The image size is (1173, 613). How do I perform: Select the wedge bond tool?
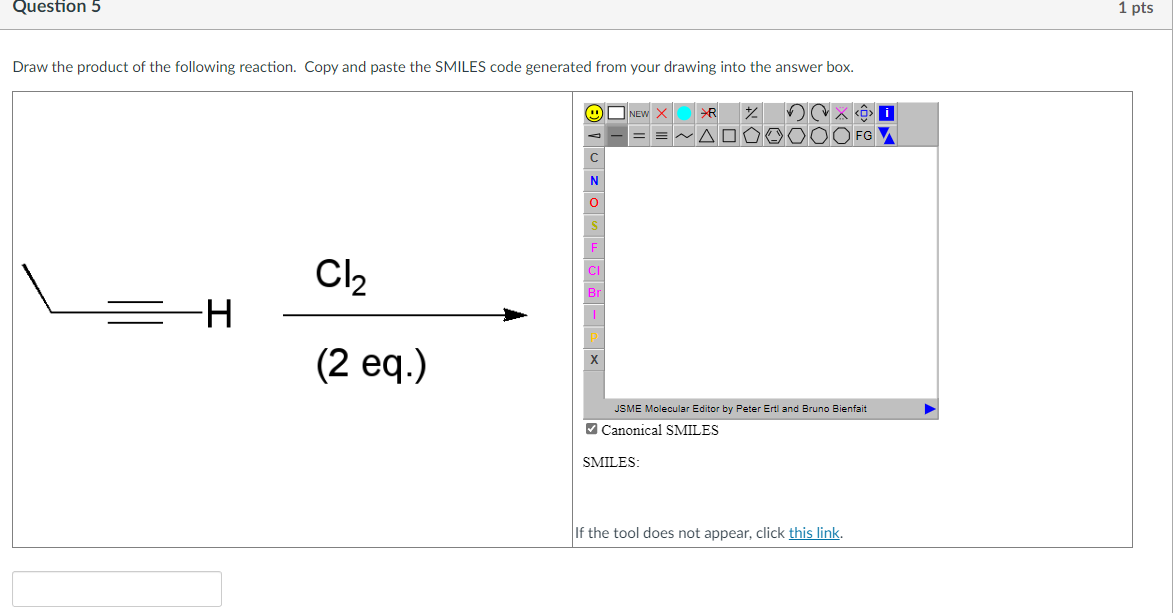click(x=594, y=135)
